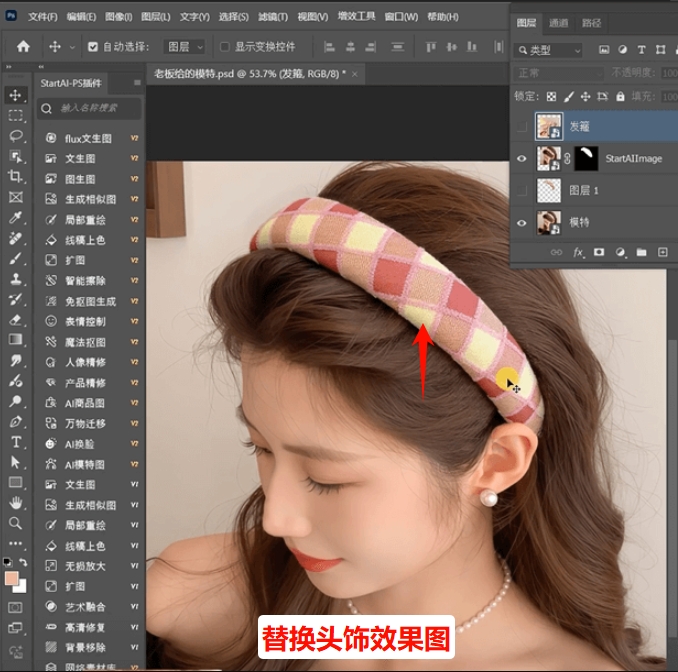This screenshot has height=672, width=678.
Task: Select the Eraser tool
Action: click(16, 320)
